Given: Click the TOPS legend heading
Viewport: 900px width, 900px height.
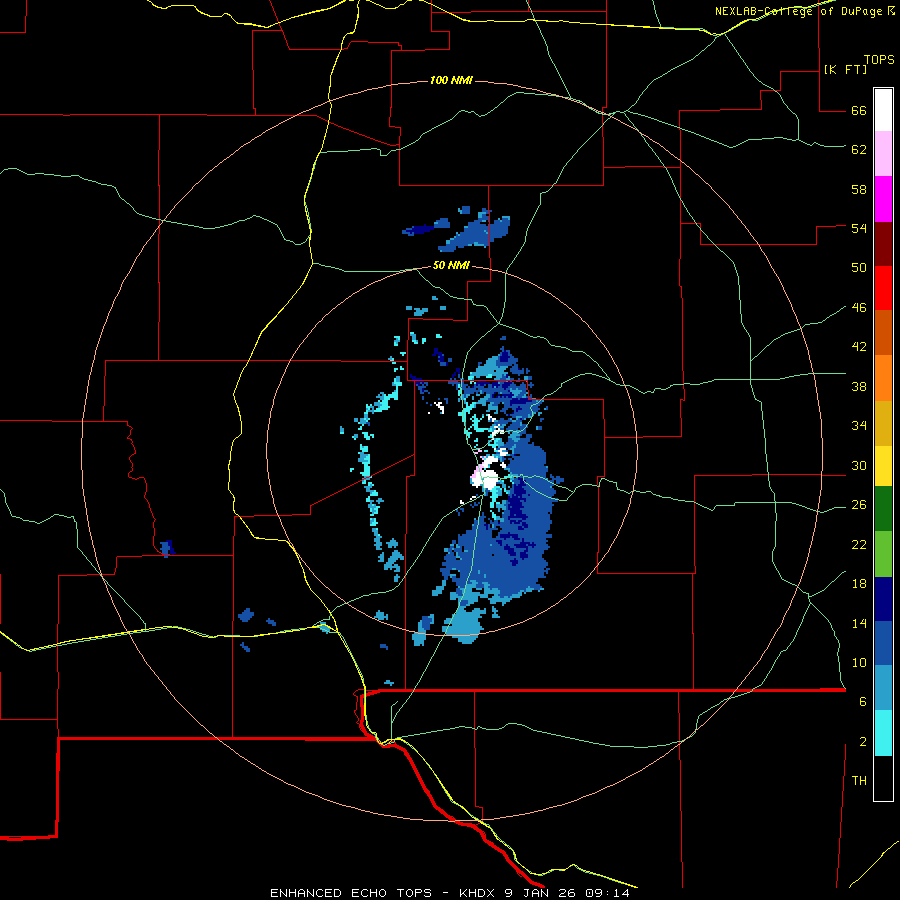Looking at the screenshot, I should tap(879, 59).
